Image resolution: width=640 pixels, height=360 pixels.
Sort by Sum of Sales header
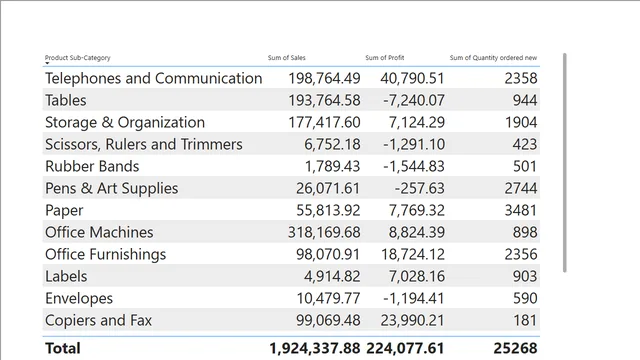(x=287, y=58)
